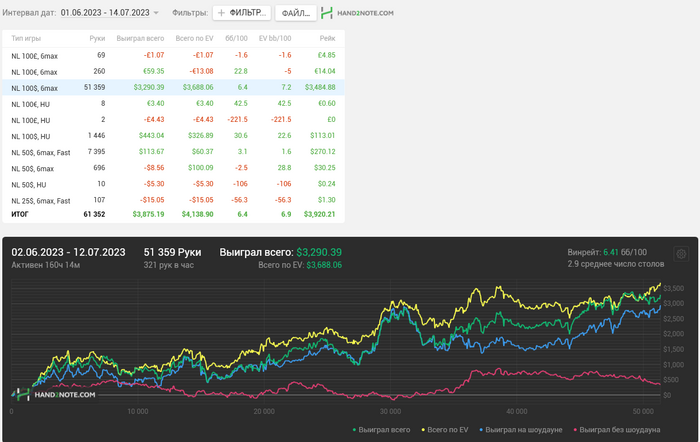
Task: Sort by 'Выиграл всего' column header
Action: (141, 37)
